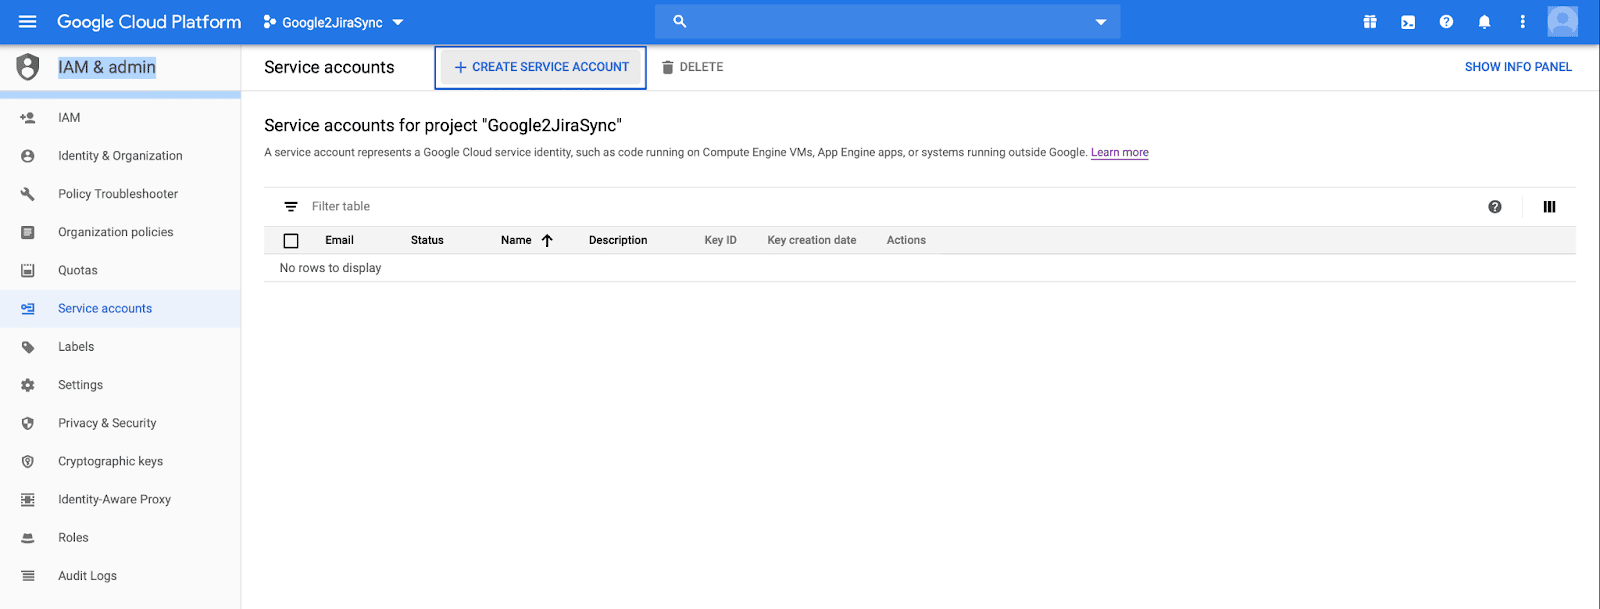Click the table help question icon
The width and height of the screenshot is (1600, 609).
[1494, 206]
